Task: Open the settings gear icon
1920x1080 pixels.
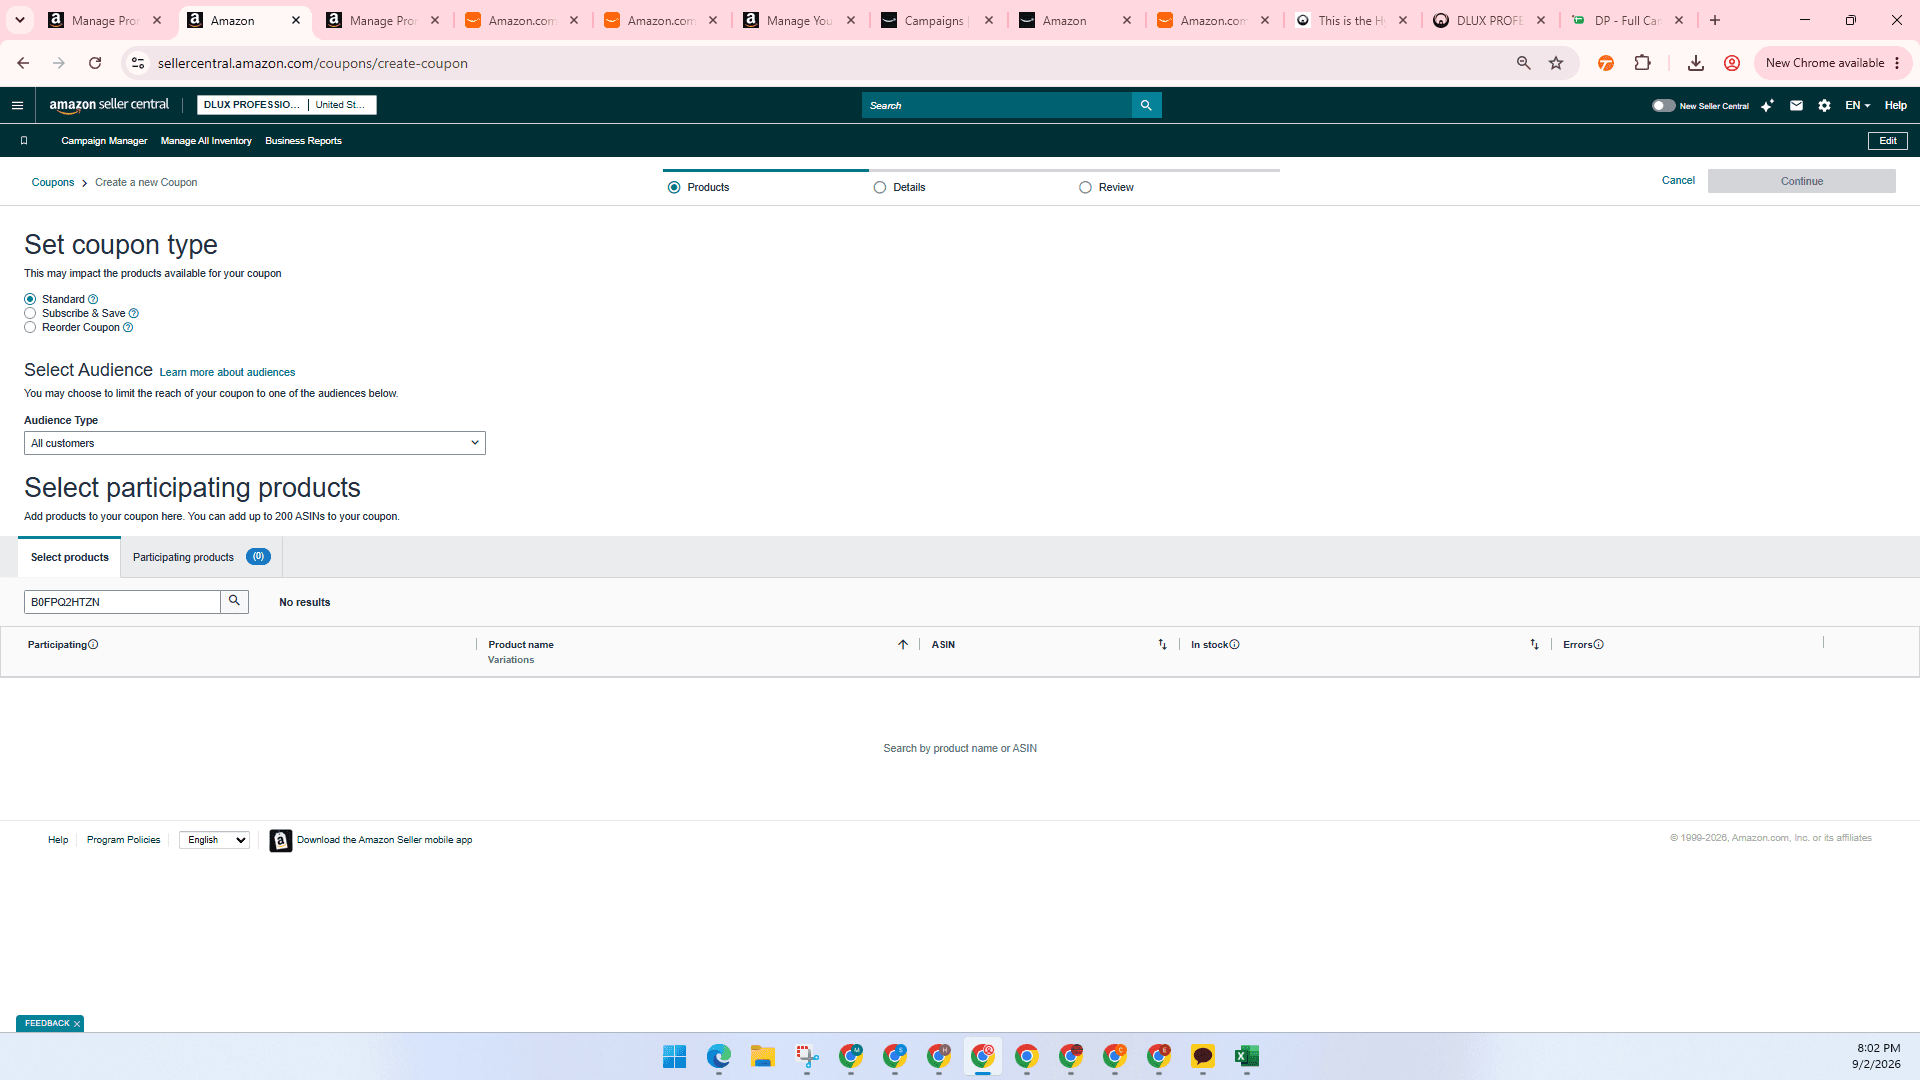Action: (1824, 105)
